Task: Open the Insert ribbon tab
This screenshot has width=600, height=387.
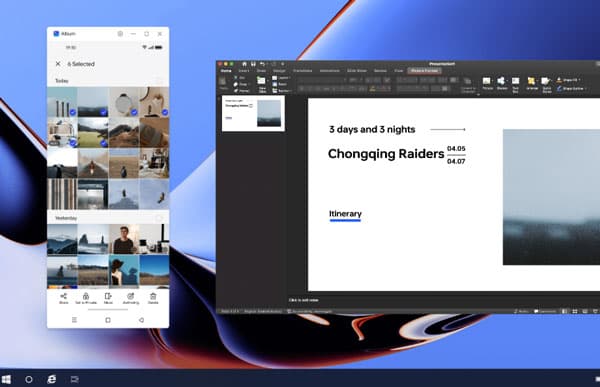Action: point(243,71)
